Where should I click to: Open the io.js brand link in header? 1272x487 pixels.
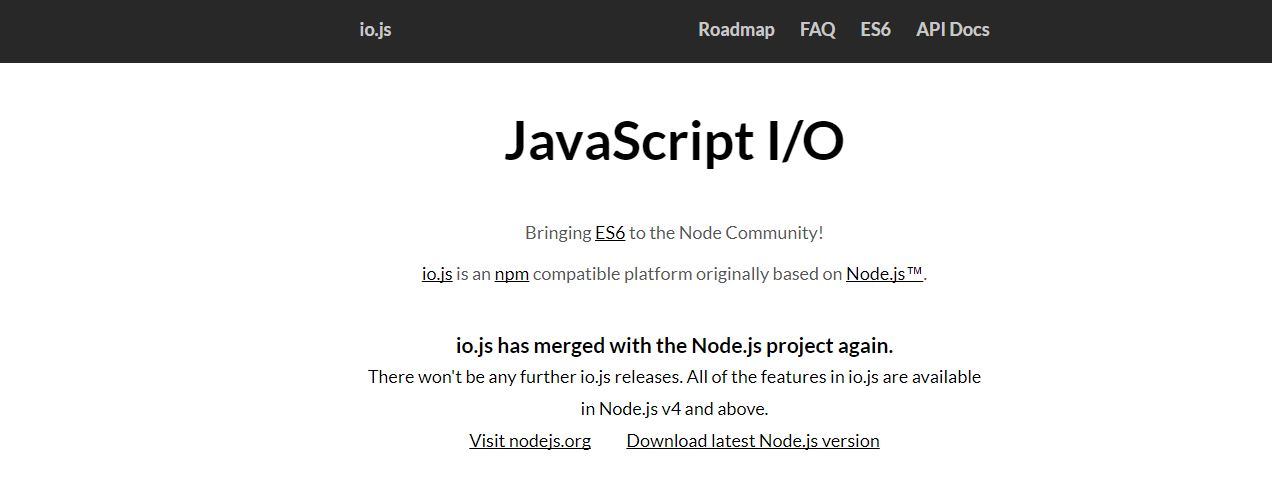click(375, 30)
